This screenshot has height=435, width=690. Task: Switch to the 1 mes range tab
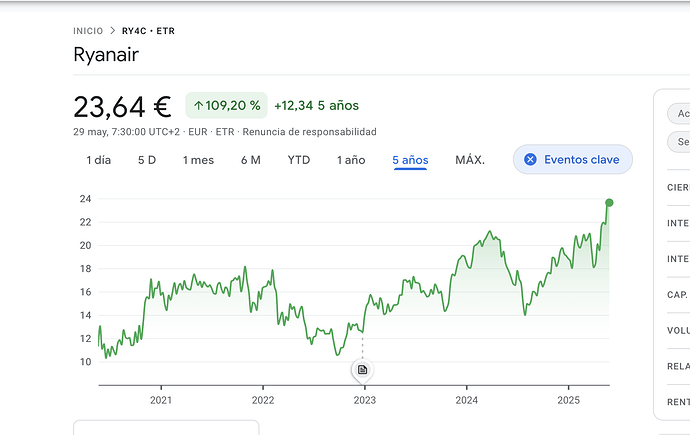198,160
